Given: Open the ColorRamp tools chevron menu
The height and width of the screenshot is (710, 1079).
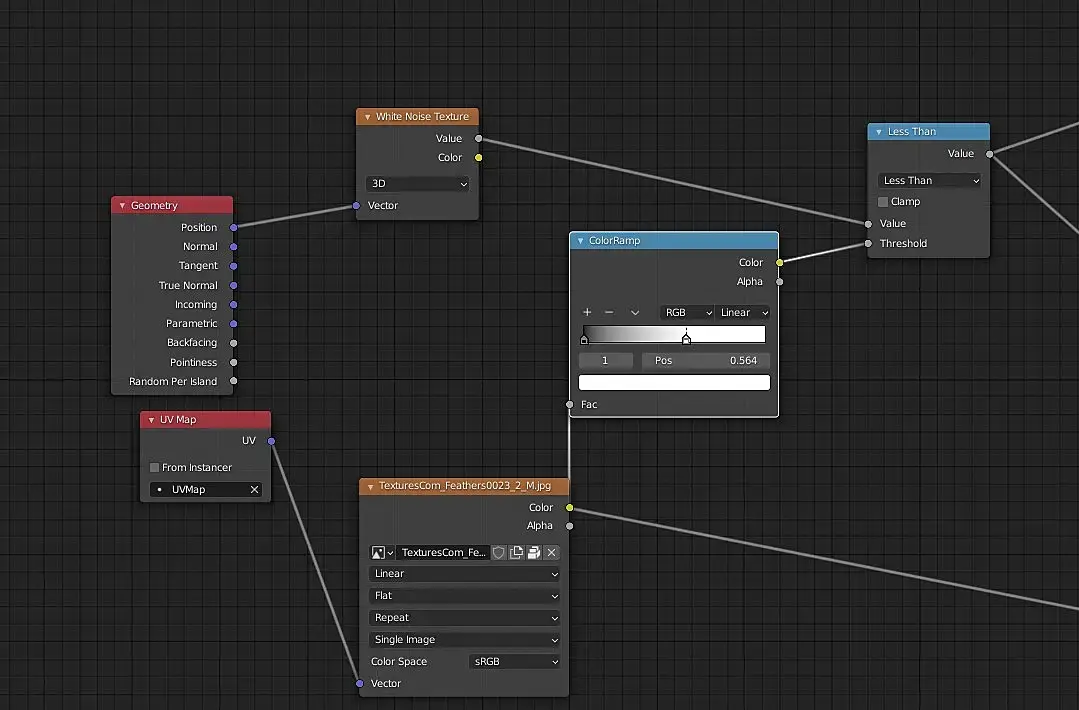Looking at the screenshot, I should [x=635, y=313].
